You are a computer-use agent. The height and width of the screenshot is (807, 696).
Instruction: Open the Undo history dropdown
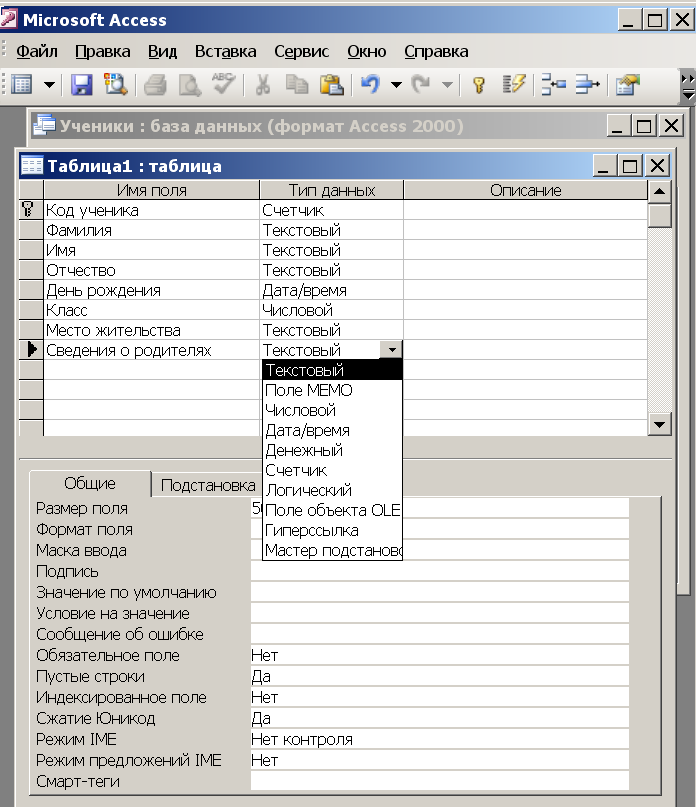pos(396,84)
